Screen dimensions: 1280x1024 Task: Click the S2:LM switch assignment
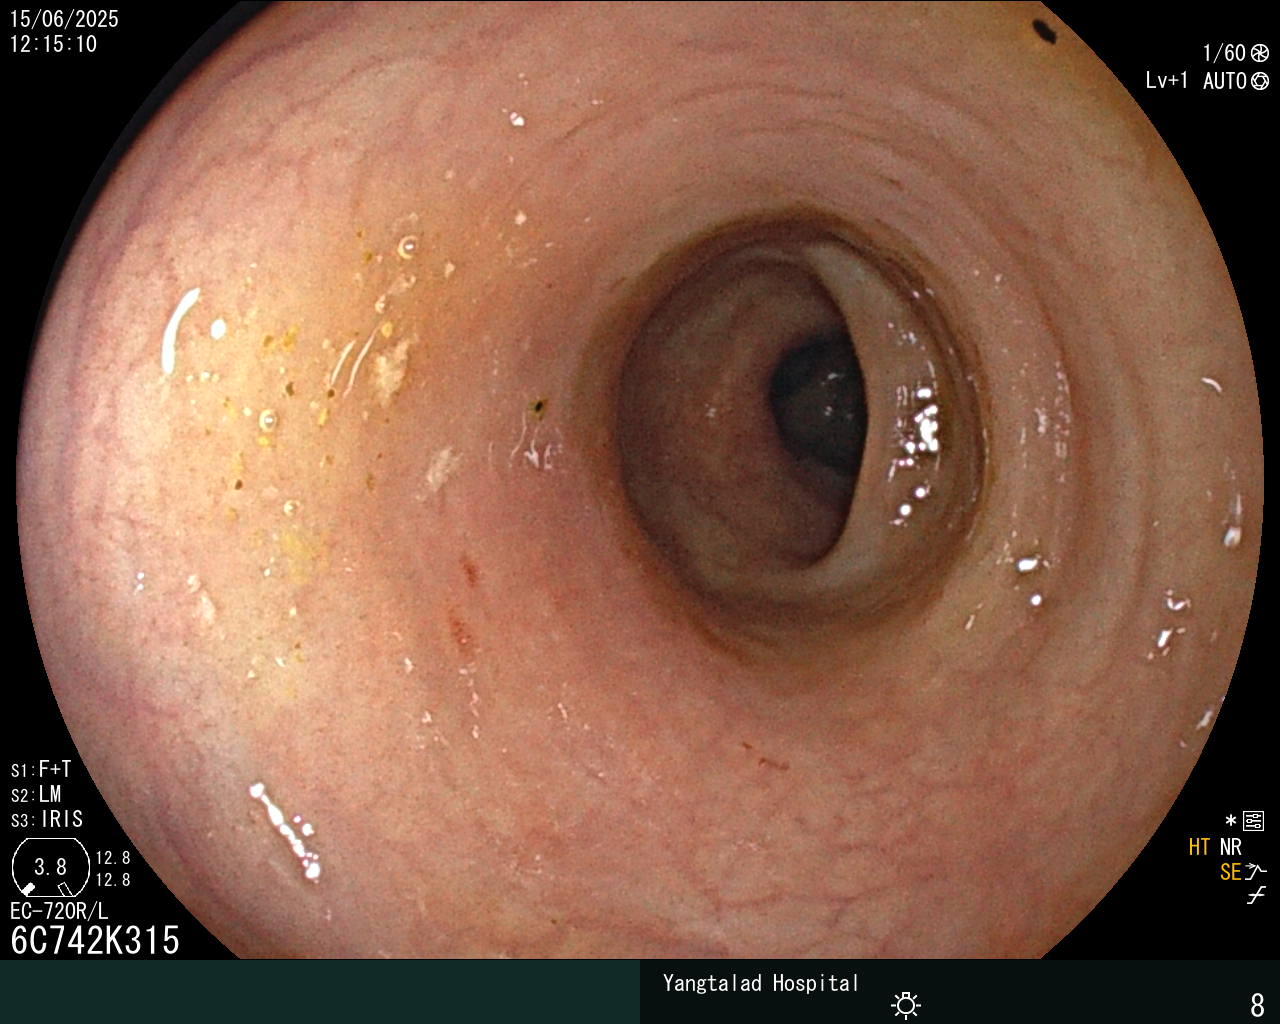pyautogui.click(x=36, y=795)
